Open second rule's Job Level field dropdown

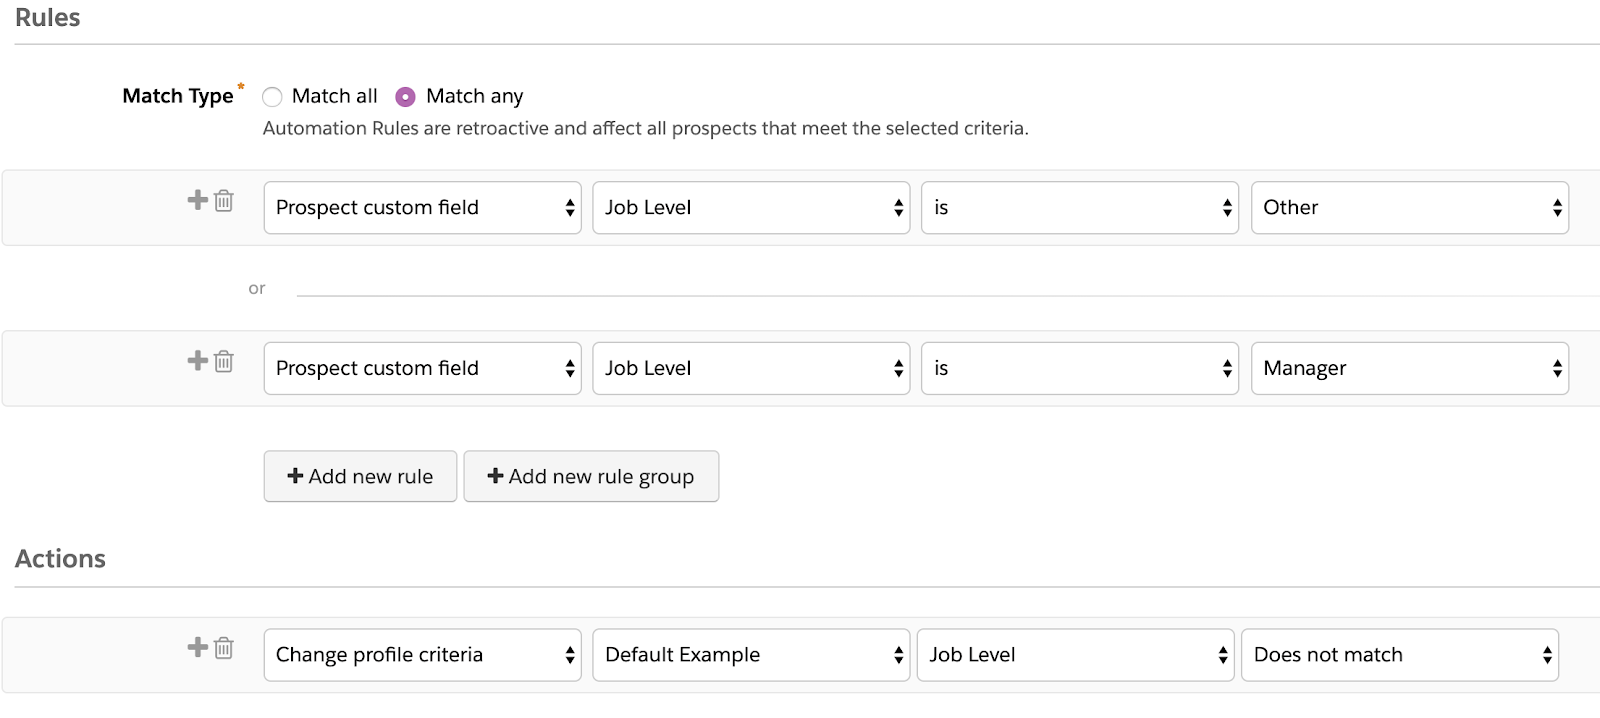click(750, 369)
